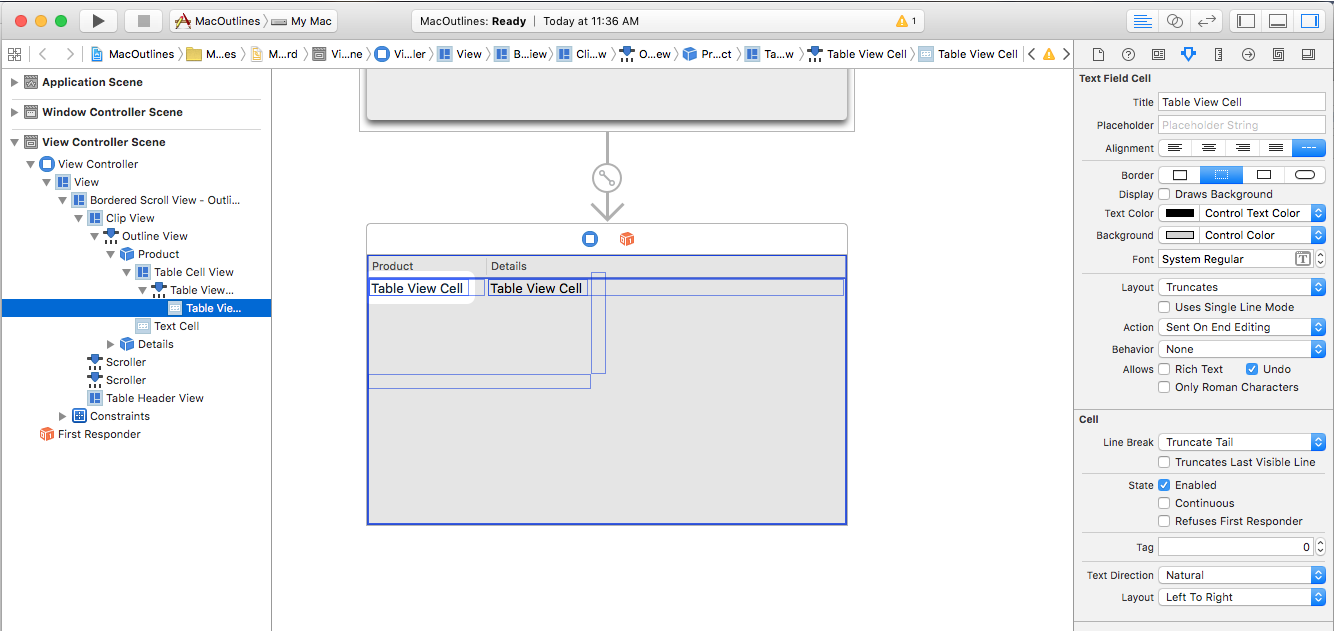Click the Background color swatch
1334x631 pixels.
point(1180,235)
